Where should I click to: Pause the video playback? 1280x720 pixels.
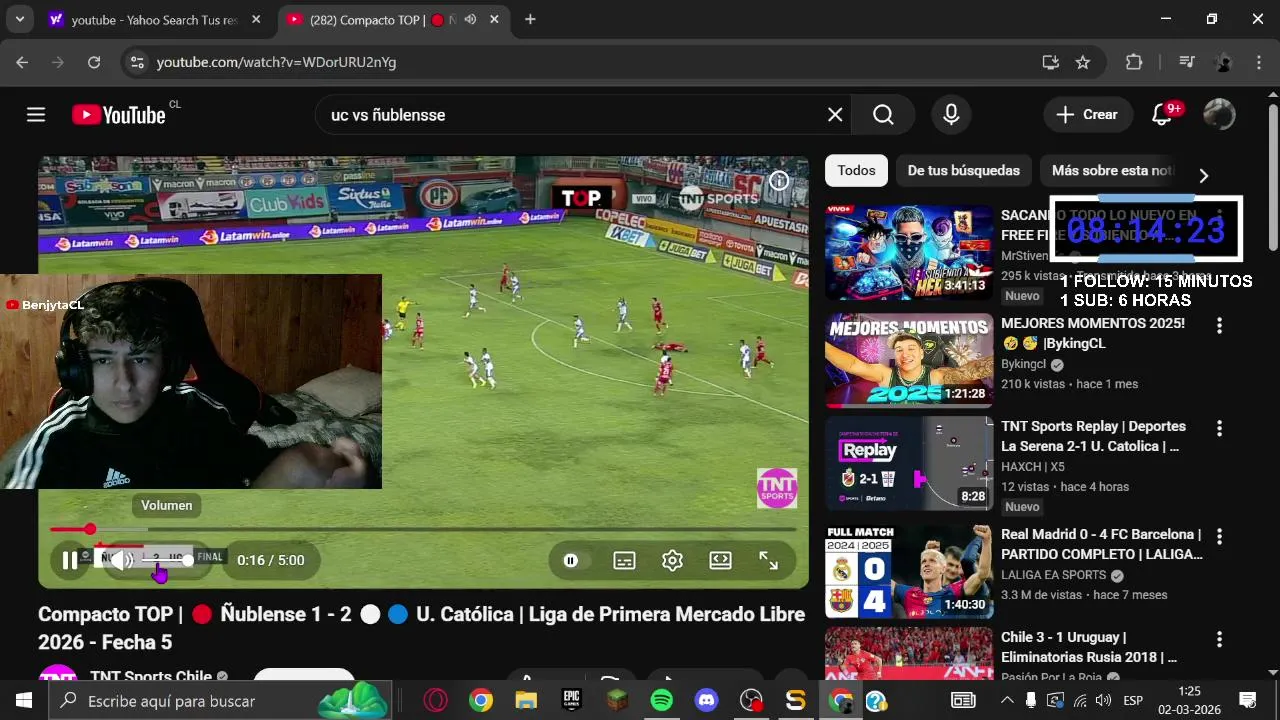pos(70,560)
